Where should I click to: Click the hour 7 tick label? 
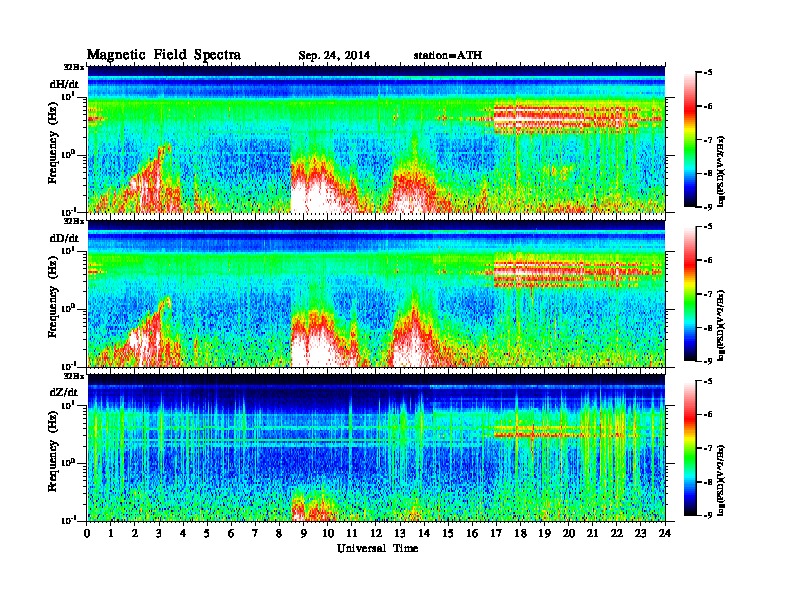click(256, 533)
